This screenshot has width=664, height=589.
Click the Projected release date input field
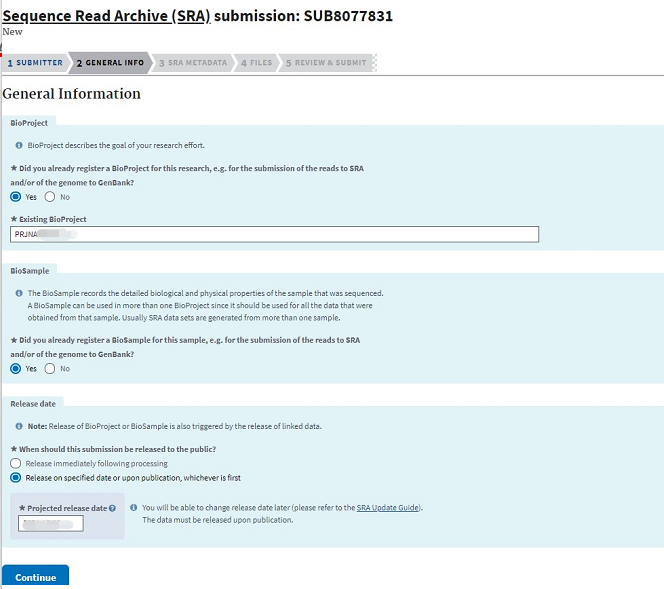51,524
